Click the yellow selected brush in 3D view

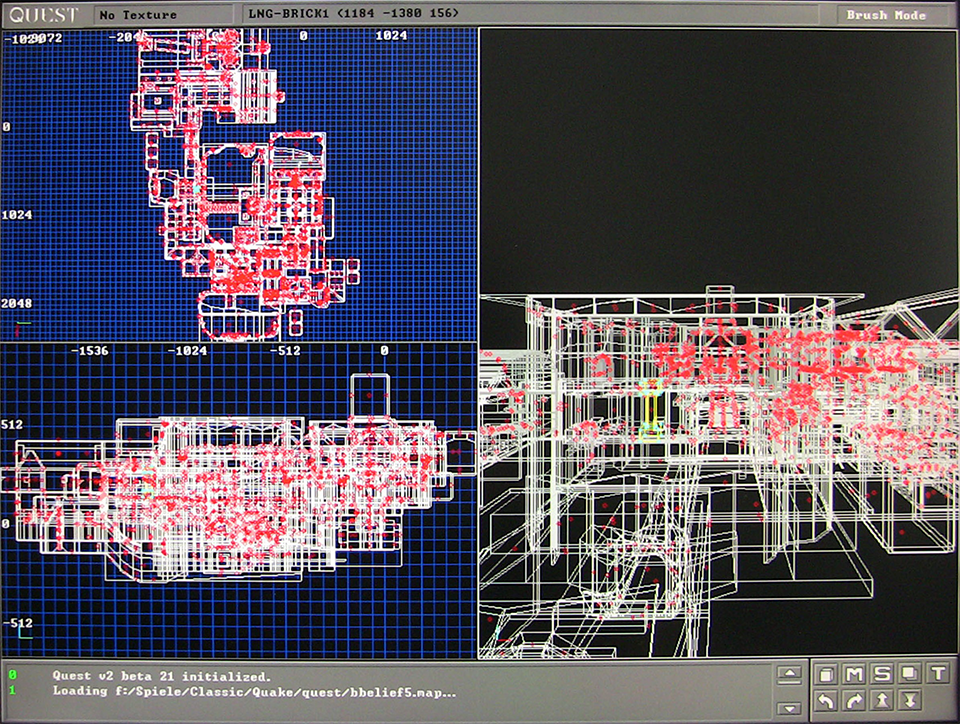[x=651, y=410]
